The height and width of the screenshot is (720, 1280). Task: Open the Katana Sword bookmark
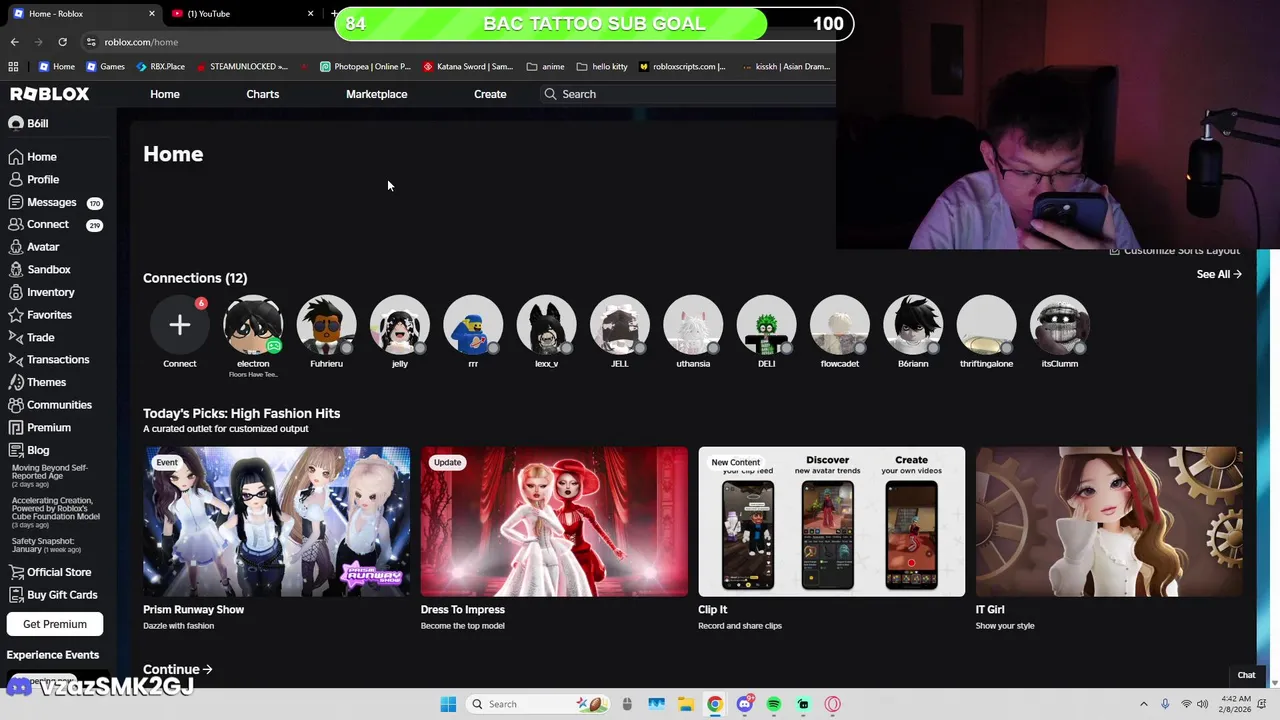tap(468, 67)
